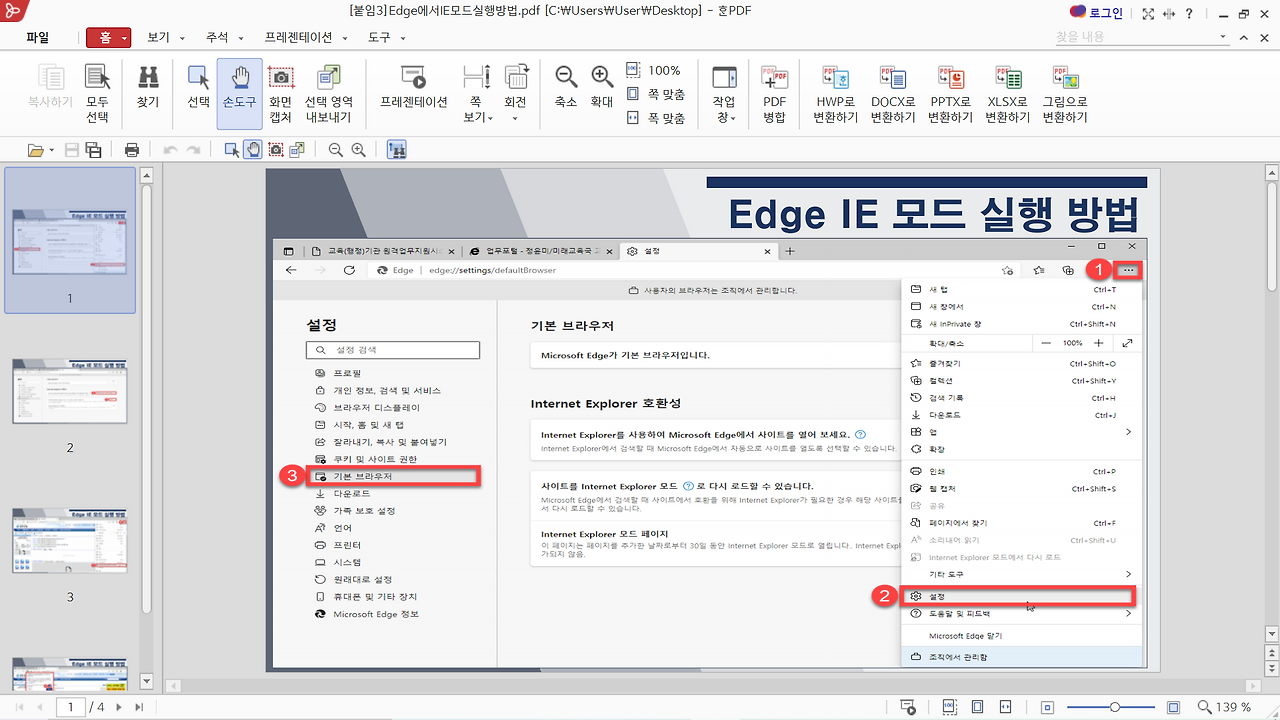Click the printer icon in the quick toolbar

click(132, 150)
